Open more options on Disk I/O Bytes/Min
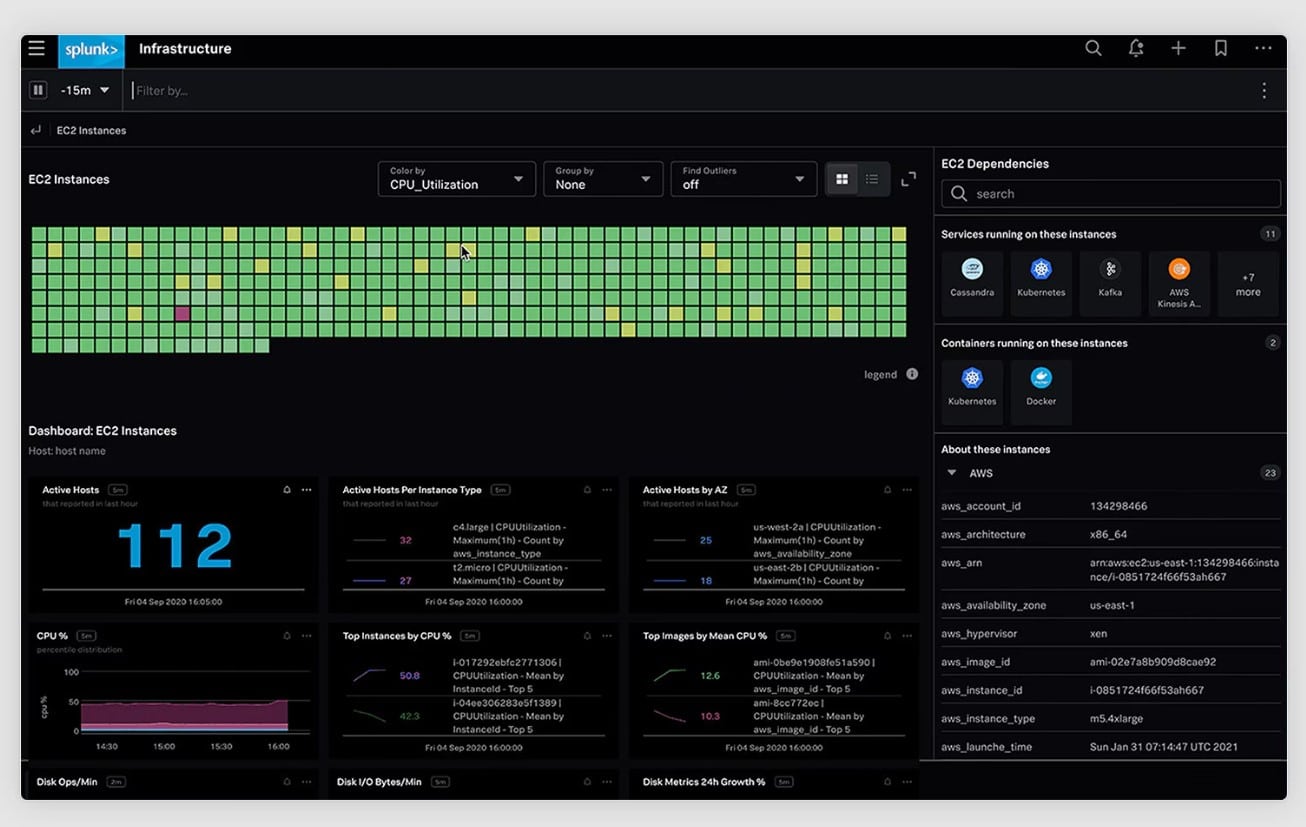The width and height of the screenshot is (1306, 827). 607,782
